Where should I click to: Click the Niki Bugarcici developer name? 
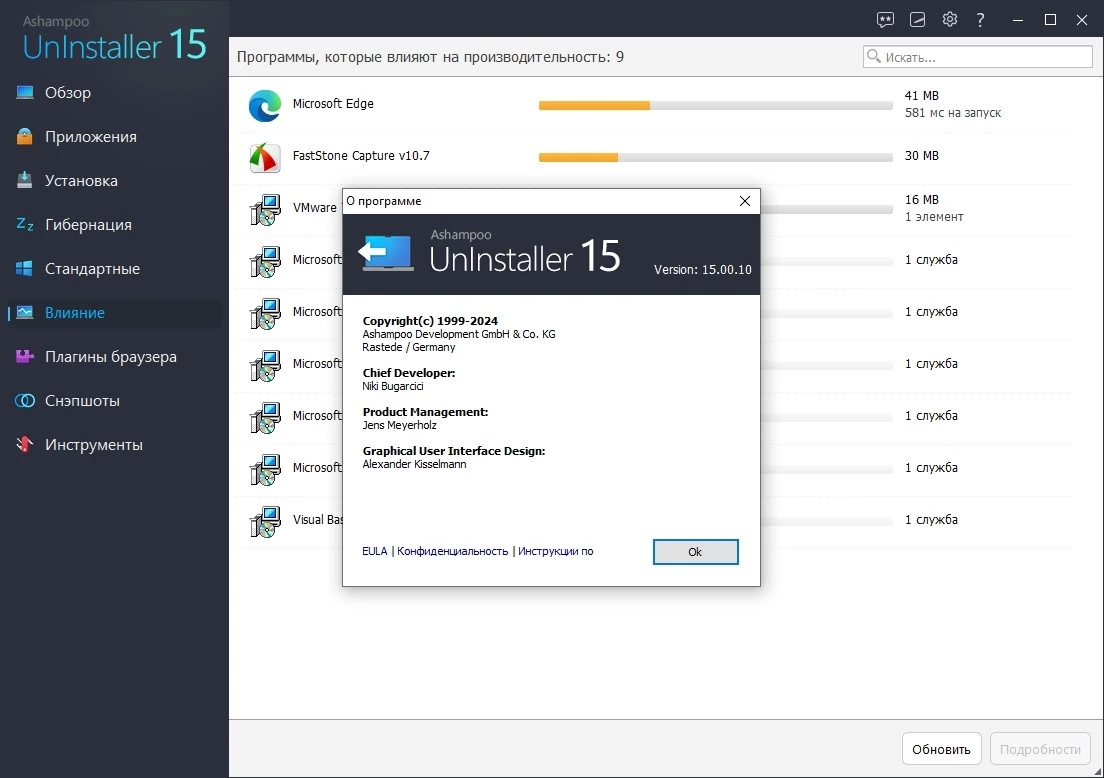click(x=393, y=386)
